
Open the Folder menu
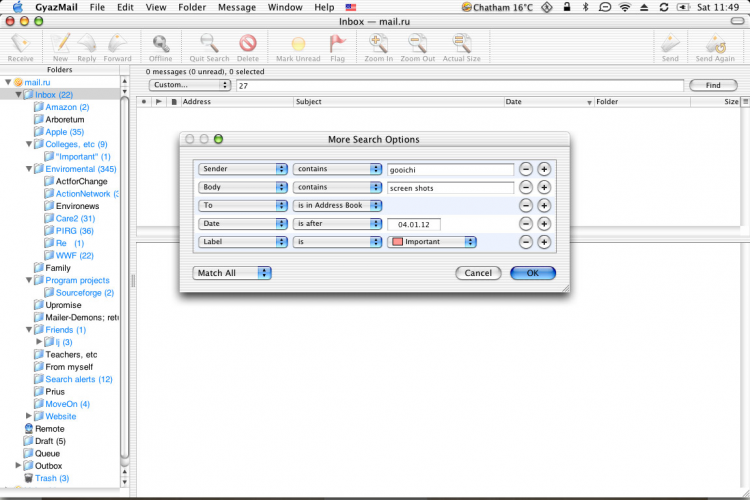[x=192, y=7]
